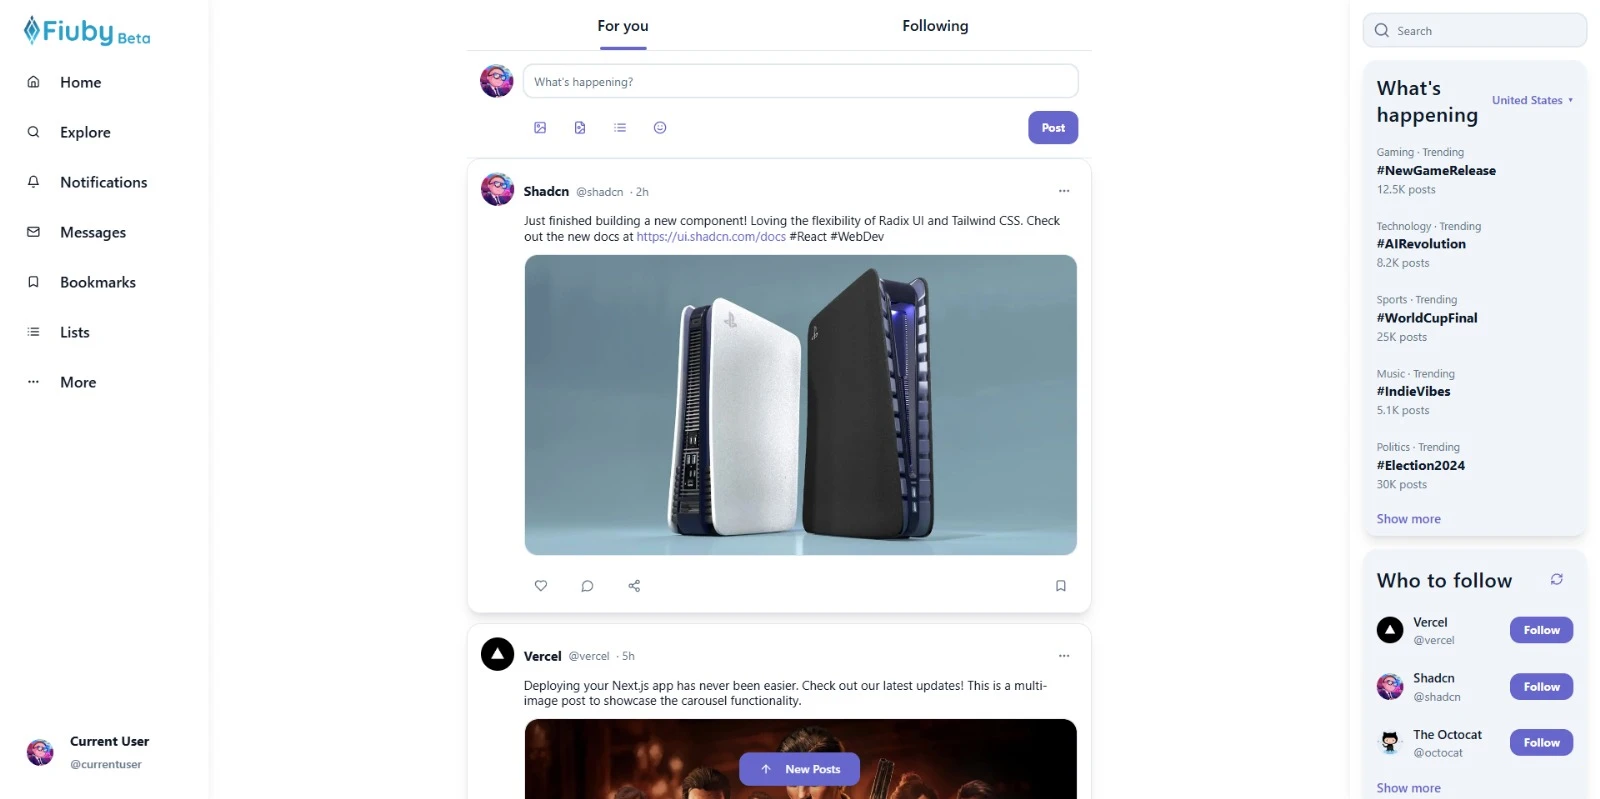1600x799 pixels.
Task: Like Shadcn's post with the heart icon
Action: 541,586
